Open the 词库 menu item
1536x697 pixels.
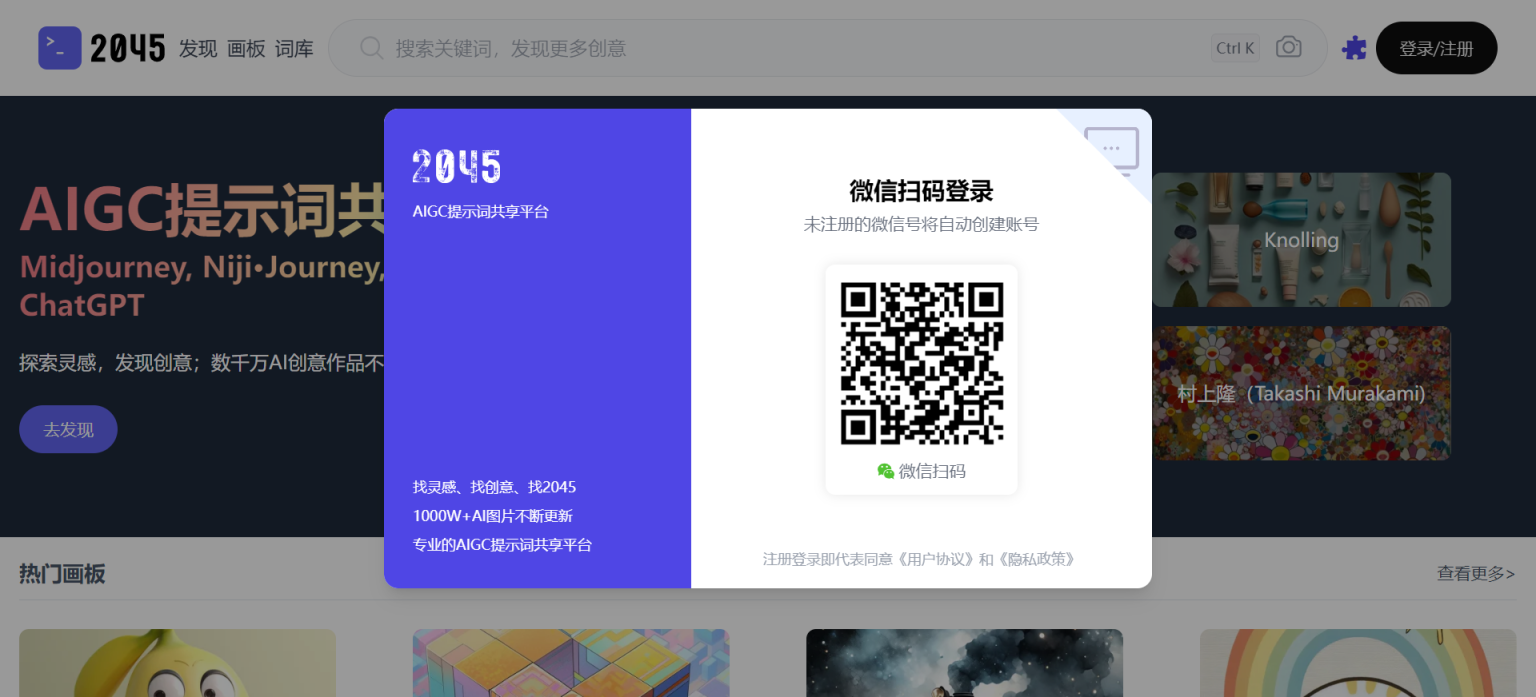(293, 48)
